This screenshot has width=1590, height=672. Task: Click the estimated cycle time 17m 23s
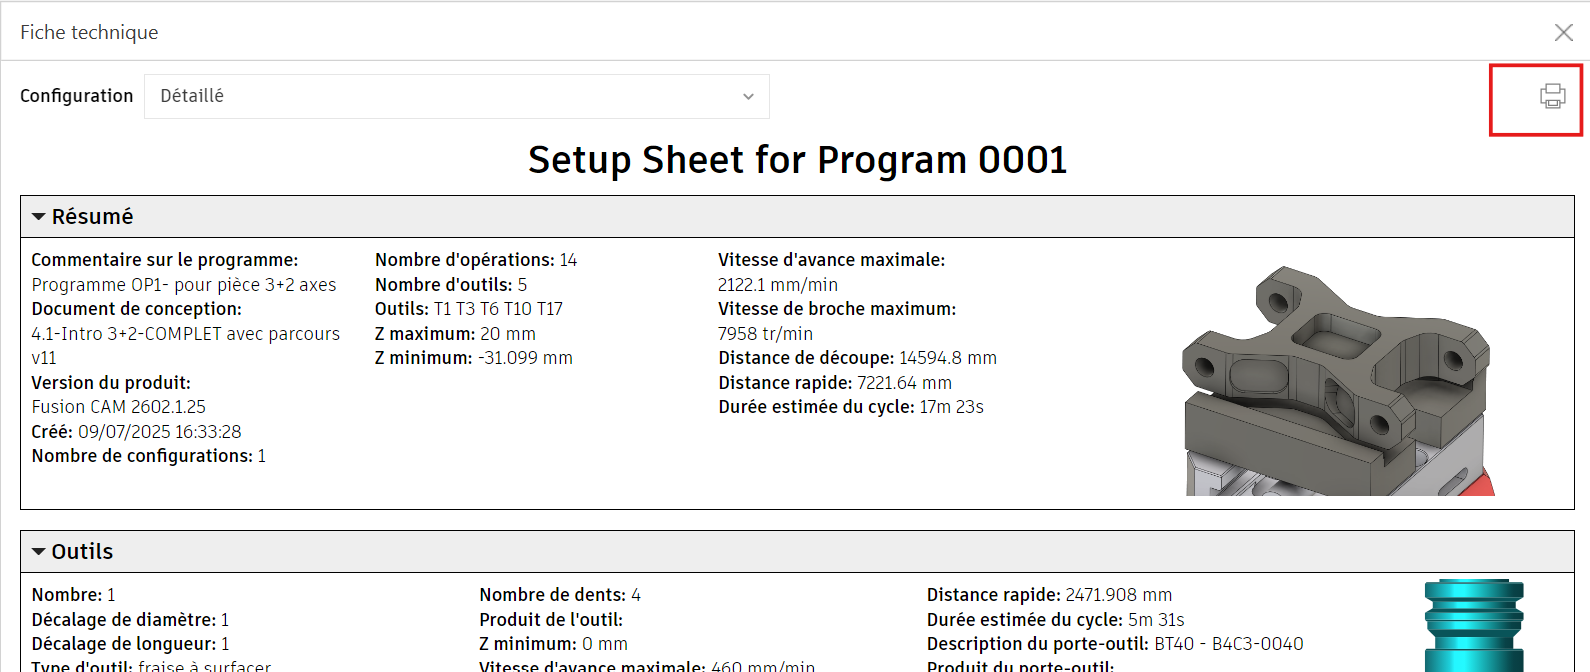(x=951, y=407)
